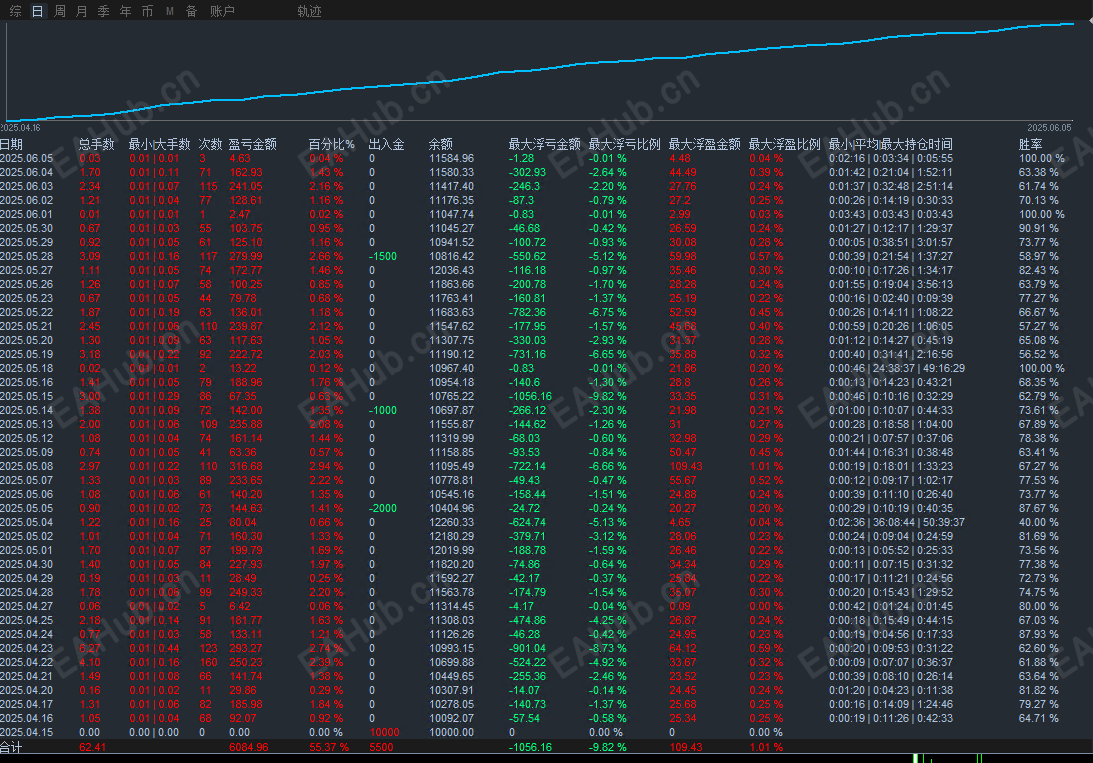
Task: Click floating loss ratio -8.73 %
Action: [x=608, y=648]
